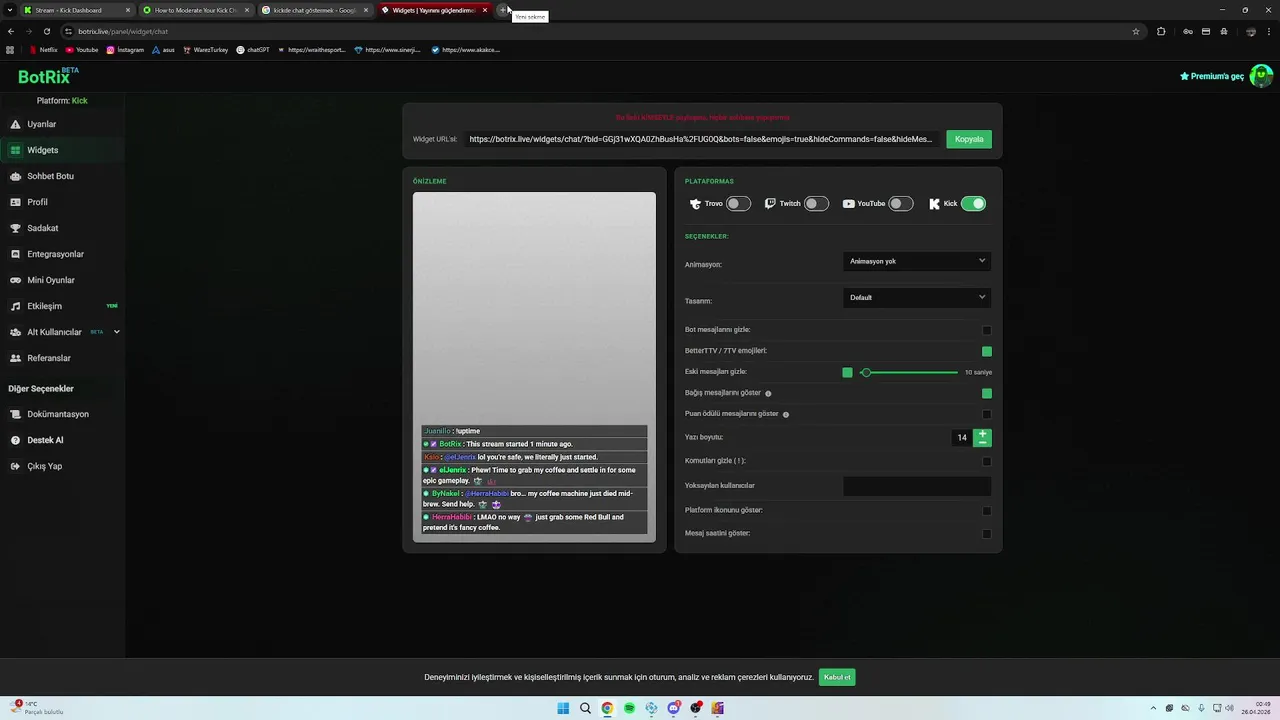Uncheck the BetterTTV / 7TV emojileri checkbox

[987, 351]
